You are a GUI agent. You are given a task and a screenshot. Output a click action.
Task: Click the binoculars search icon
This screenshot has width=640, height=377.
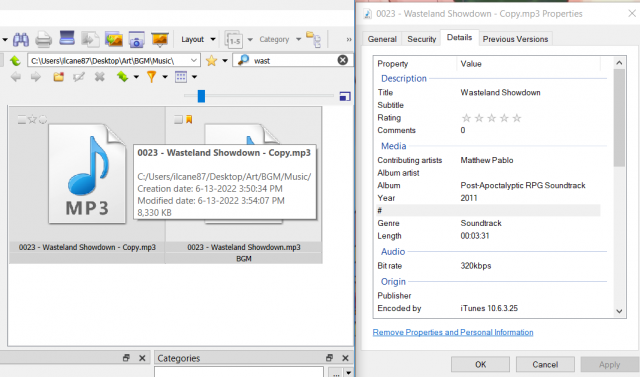[21, 40]
